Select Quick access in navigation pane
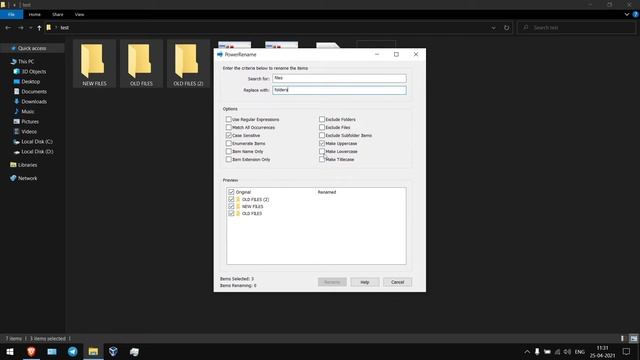640x360 pixels. coord(32,48)
